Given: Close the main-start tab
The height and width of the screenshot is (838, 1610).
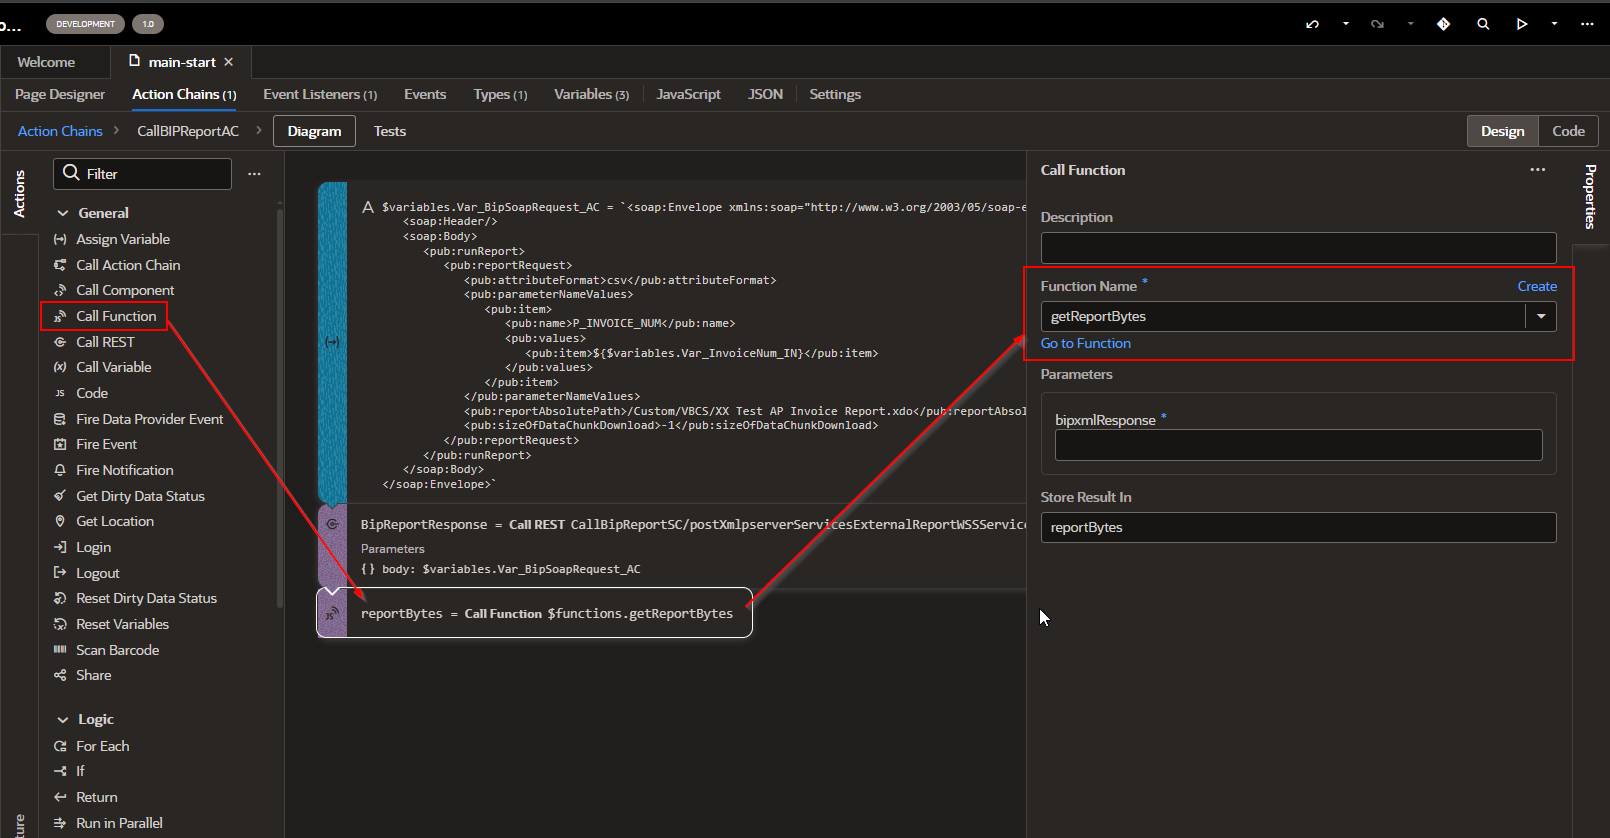Looking at the screenshot, I should [x=229, y=62].
